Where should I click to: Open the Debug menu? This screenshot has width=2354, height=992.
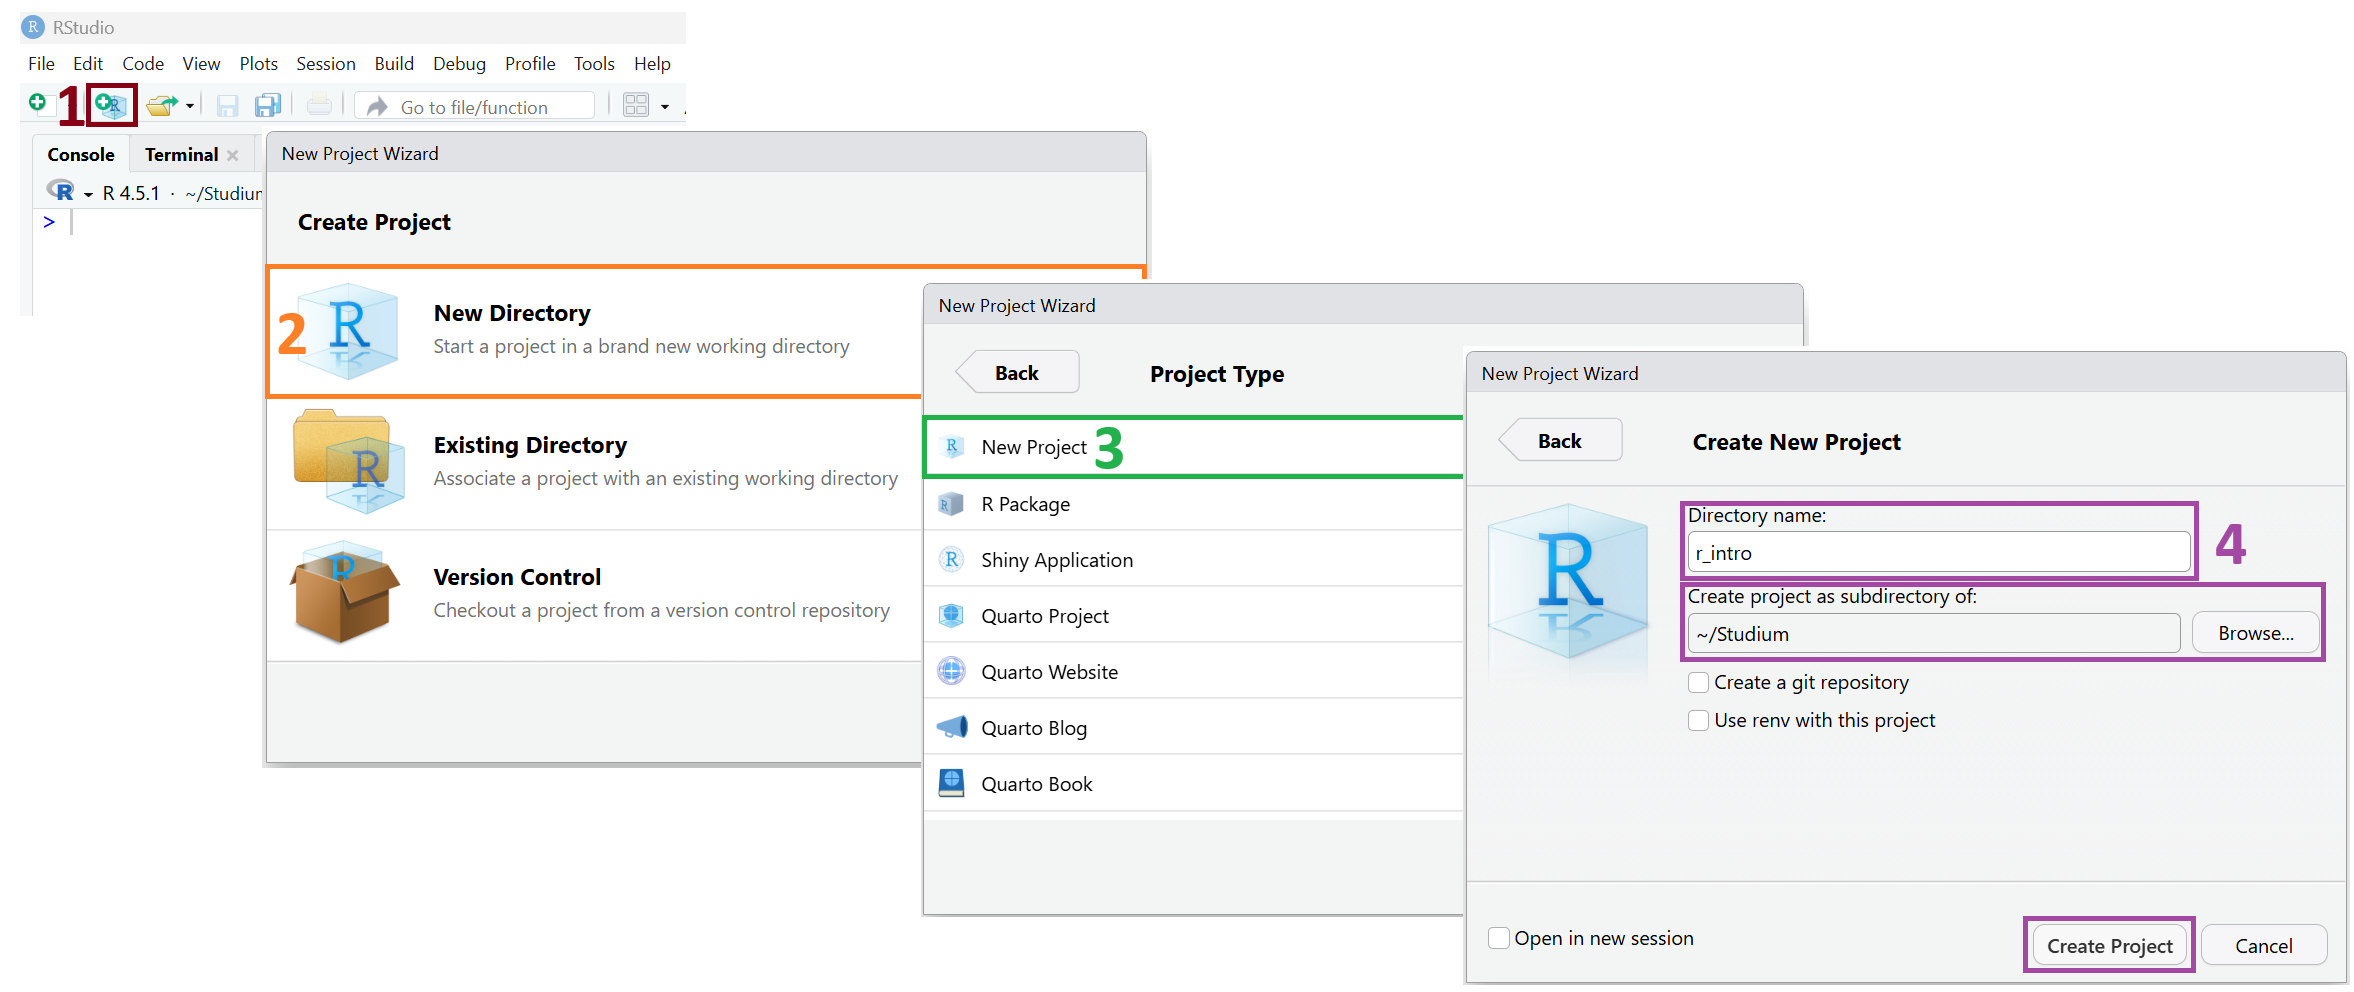(459, 64)
